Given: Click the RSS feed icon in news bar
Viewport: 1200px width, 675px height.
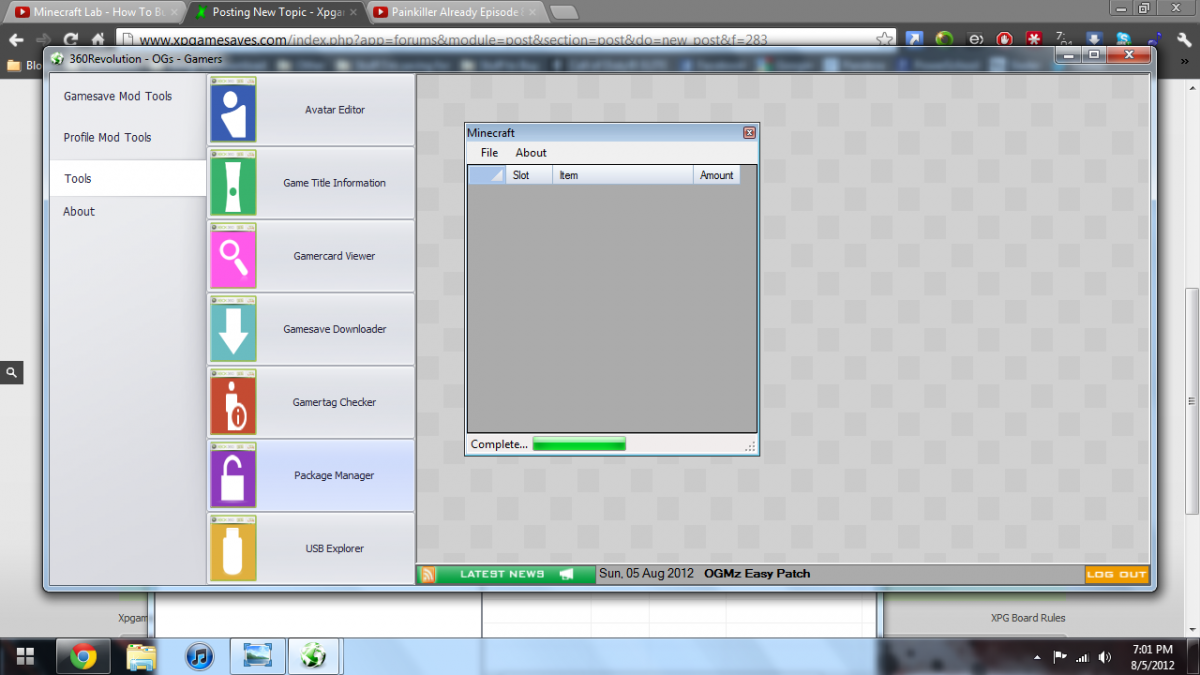Looking at the screenshot, I should (x=428, y=574).
